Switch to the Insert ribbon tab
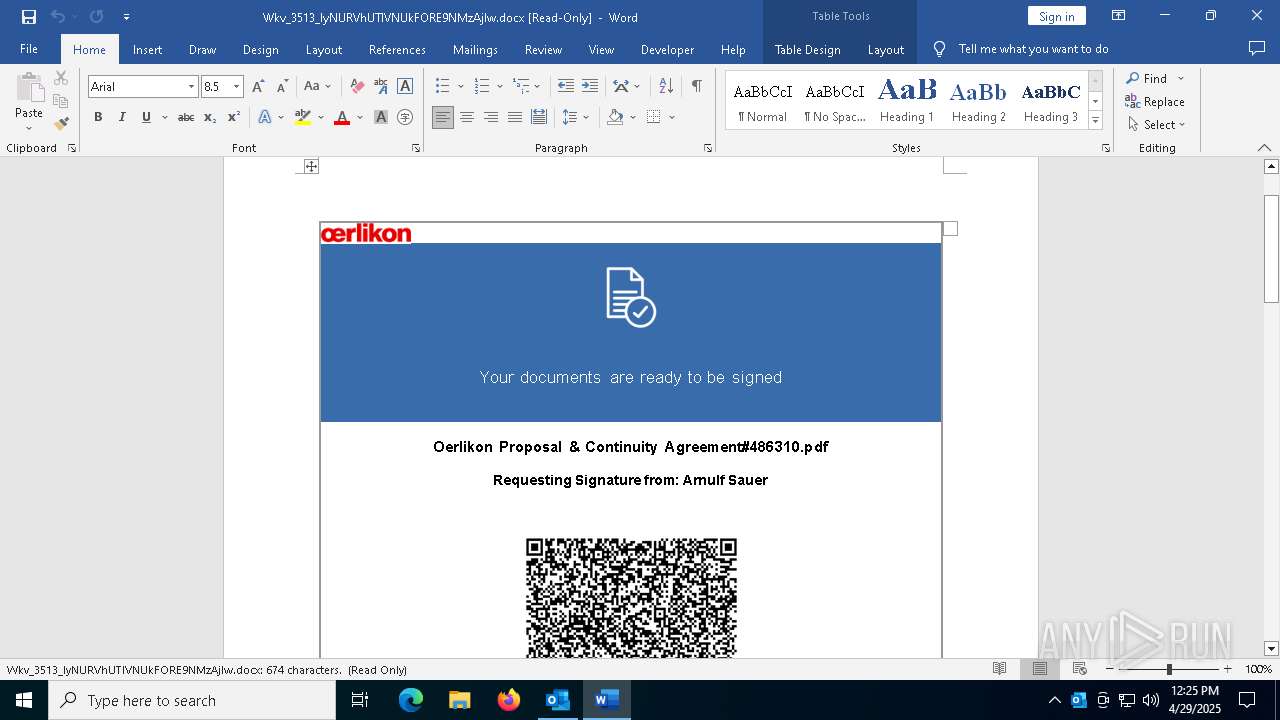1280x720 pixels. tap(147, 49)
